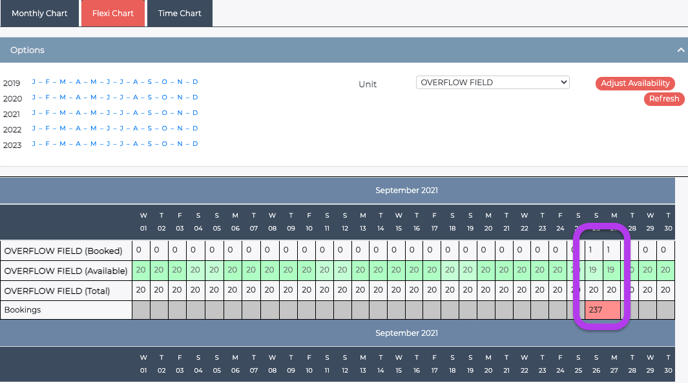Screen dimensions: 688x383
Task: Select the Booked cell for day 01
Action: 141,251
